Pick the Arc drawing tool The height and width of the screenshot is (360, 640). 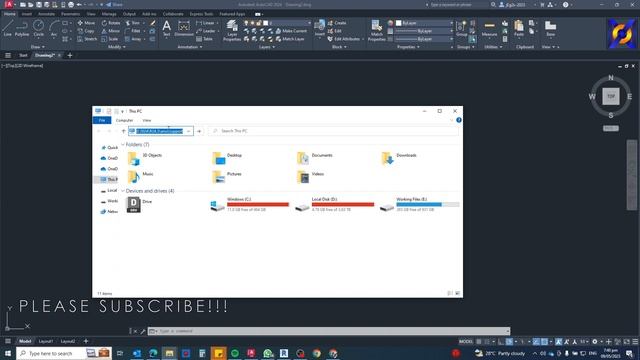click(x=54, y=29)
